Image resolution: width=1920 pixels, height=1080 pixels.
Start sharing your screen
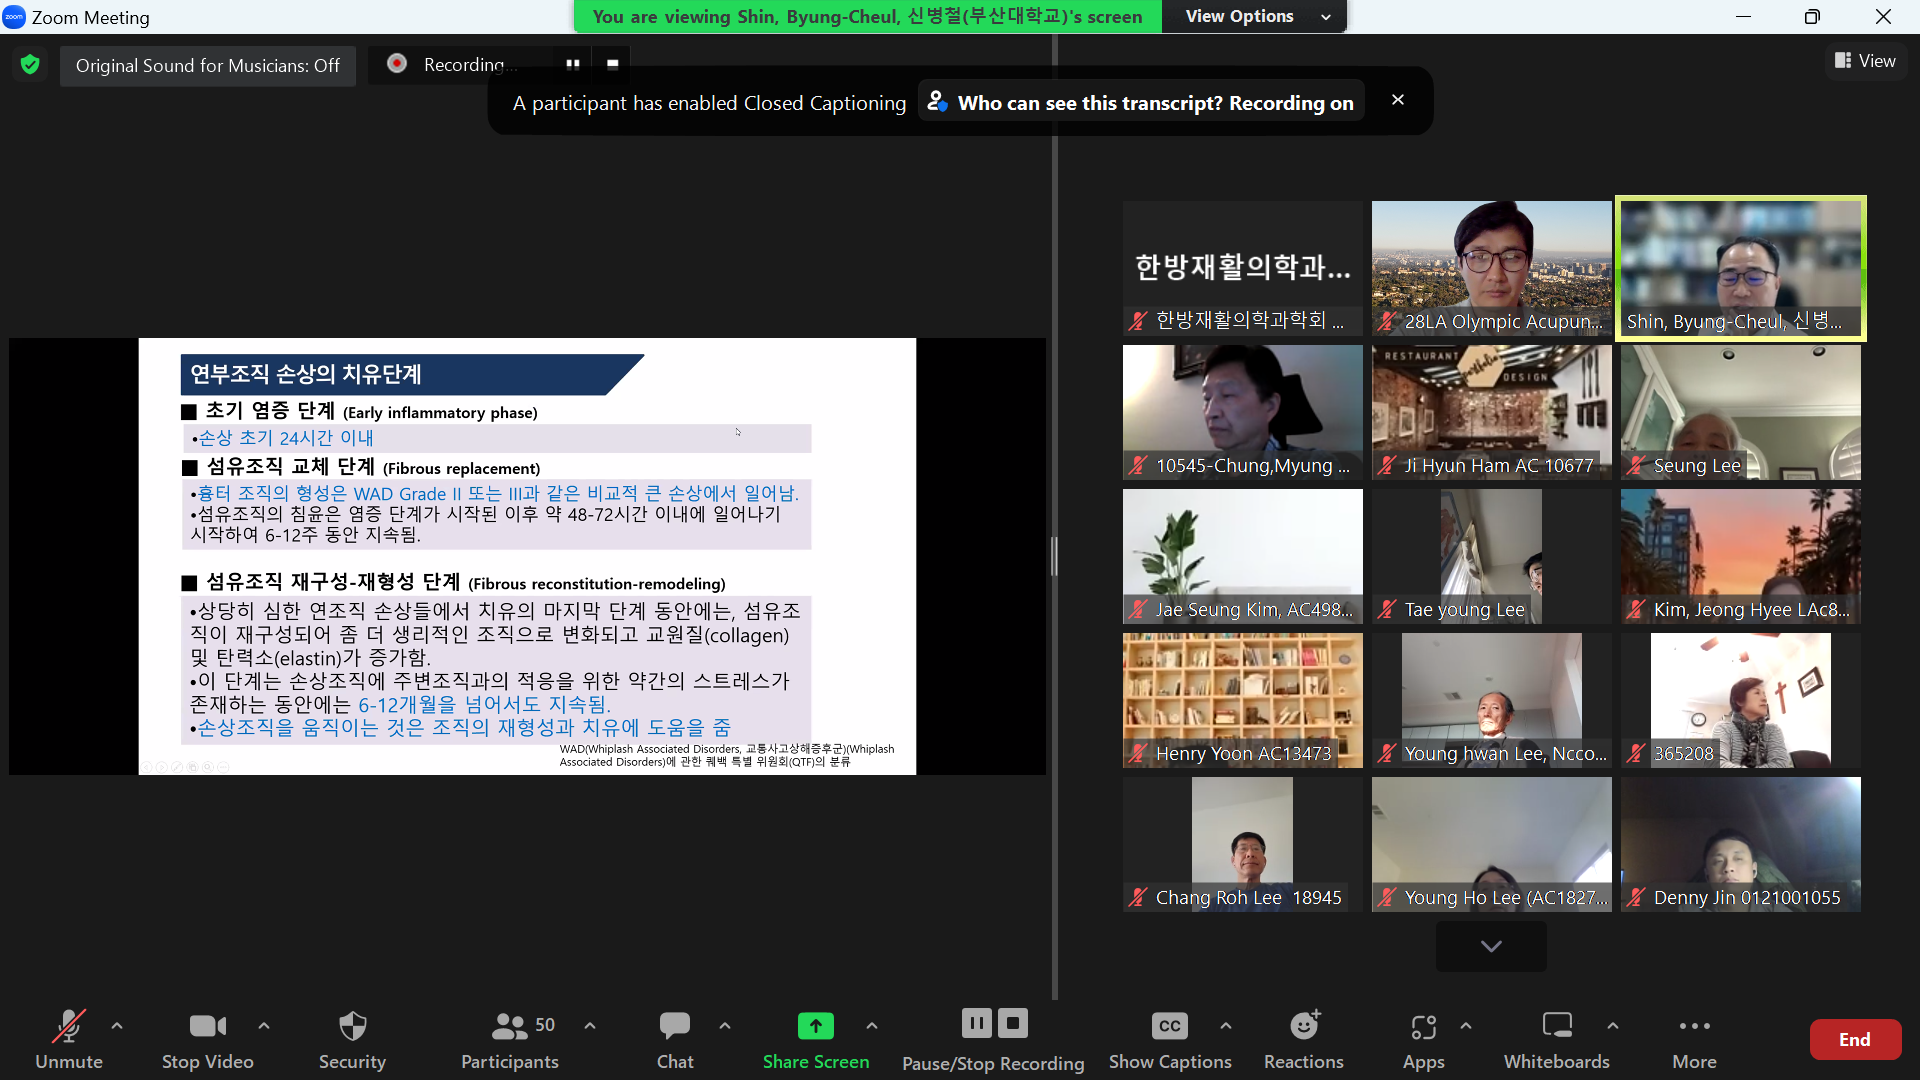816,1039
